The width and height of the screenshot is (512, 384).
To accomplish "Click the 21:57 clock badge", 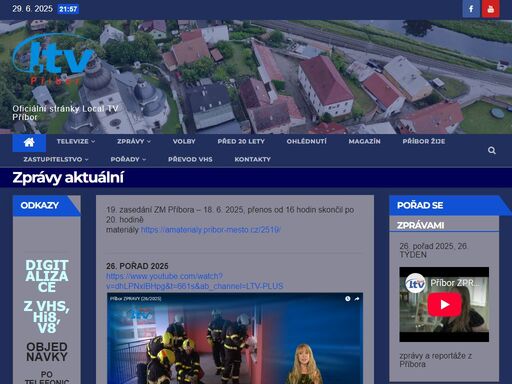I will [x=68, y=9].
